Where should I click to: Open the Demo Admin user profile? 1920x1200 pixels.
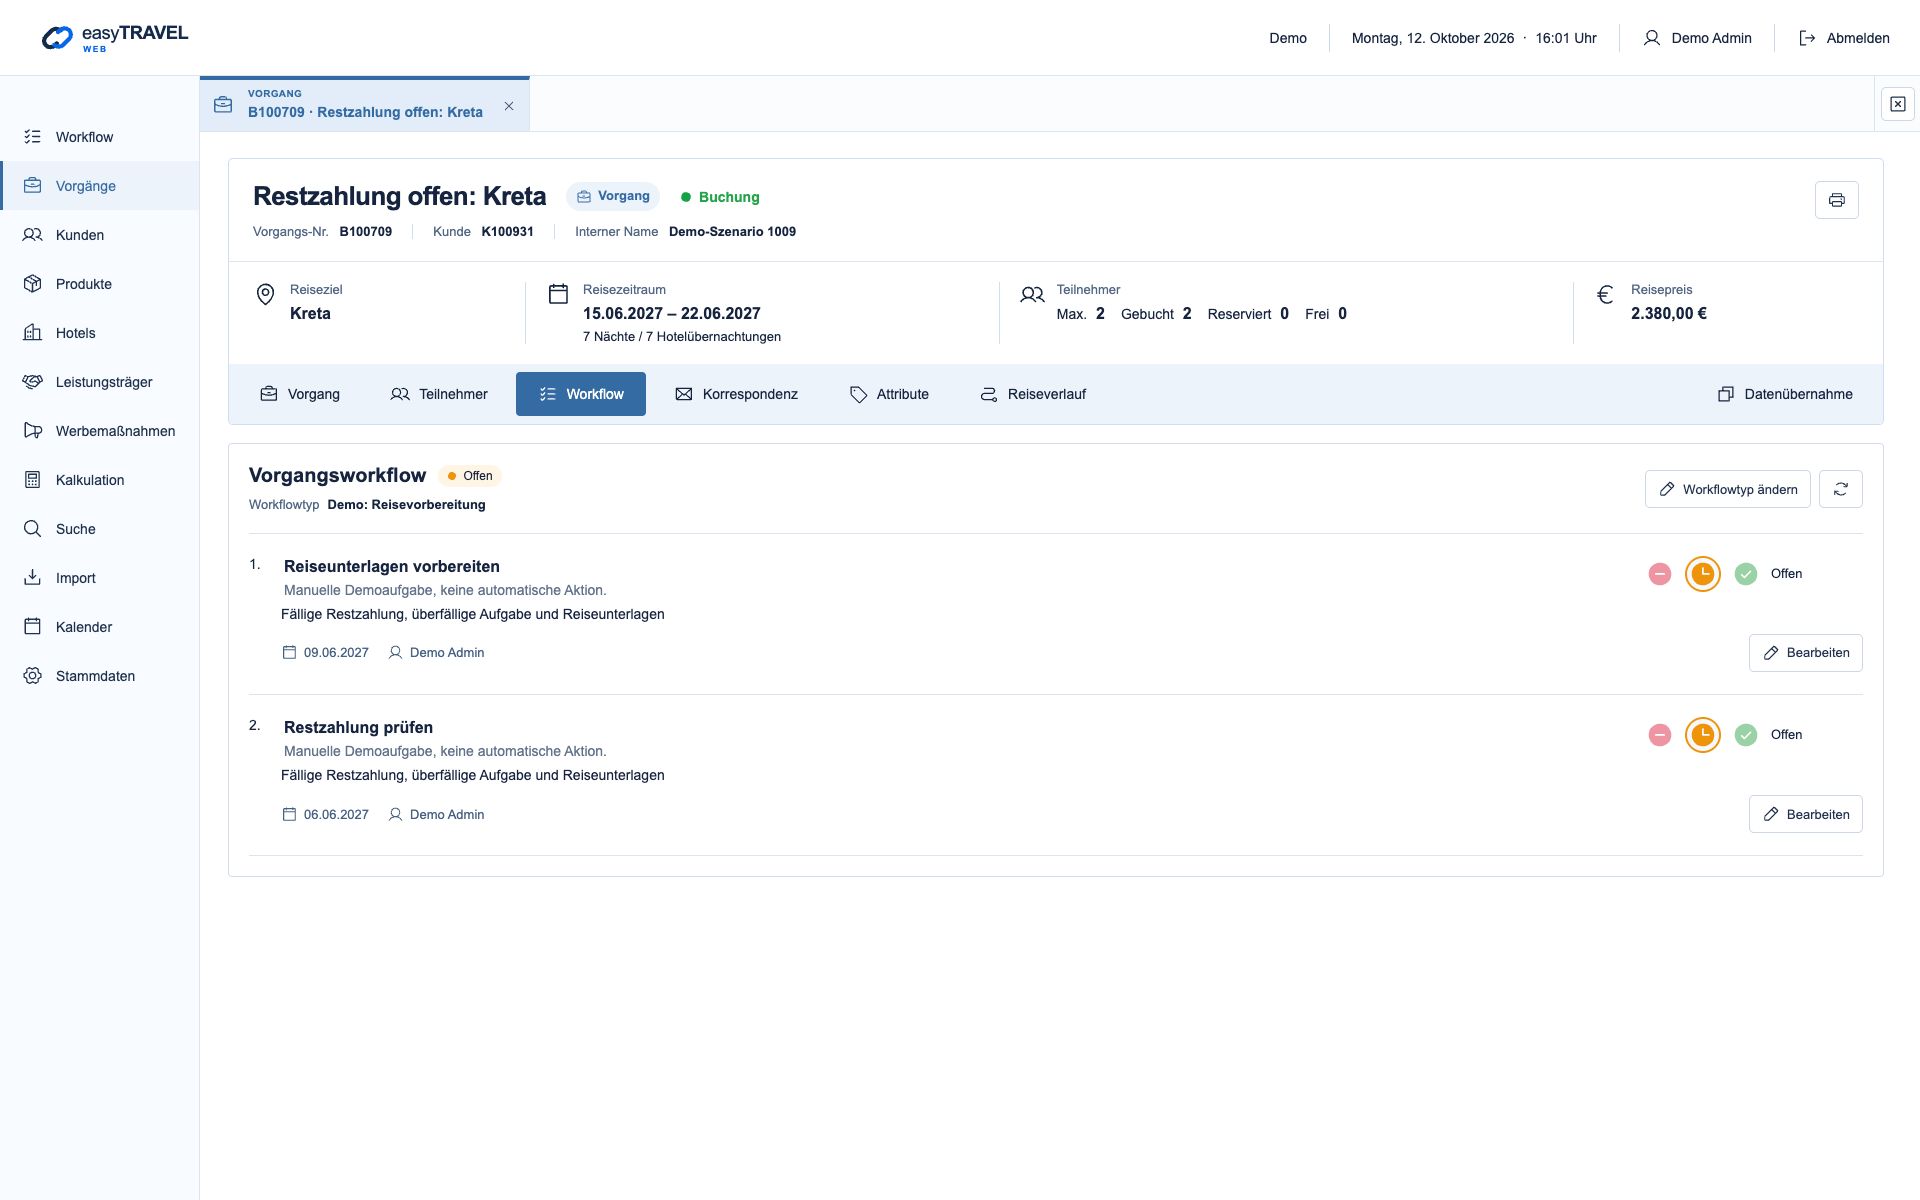tap(1697, 38)
